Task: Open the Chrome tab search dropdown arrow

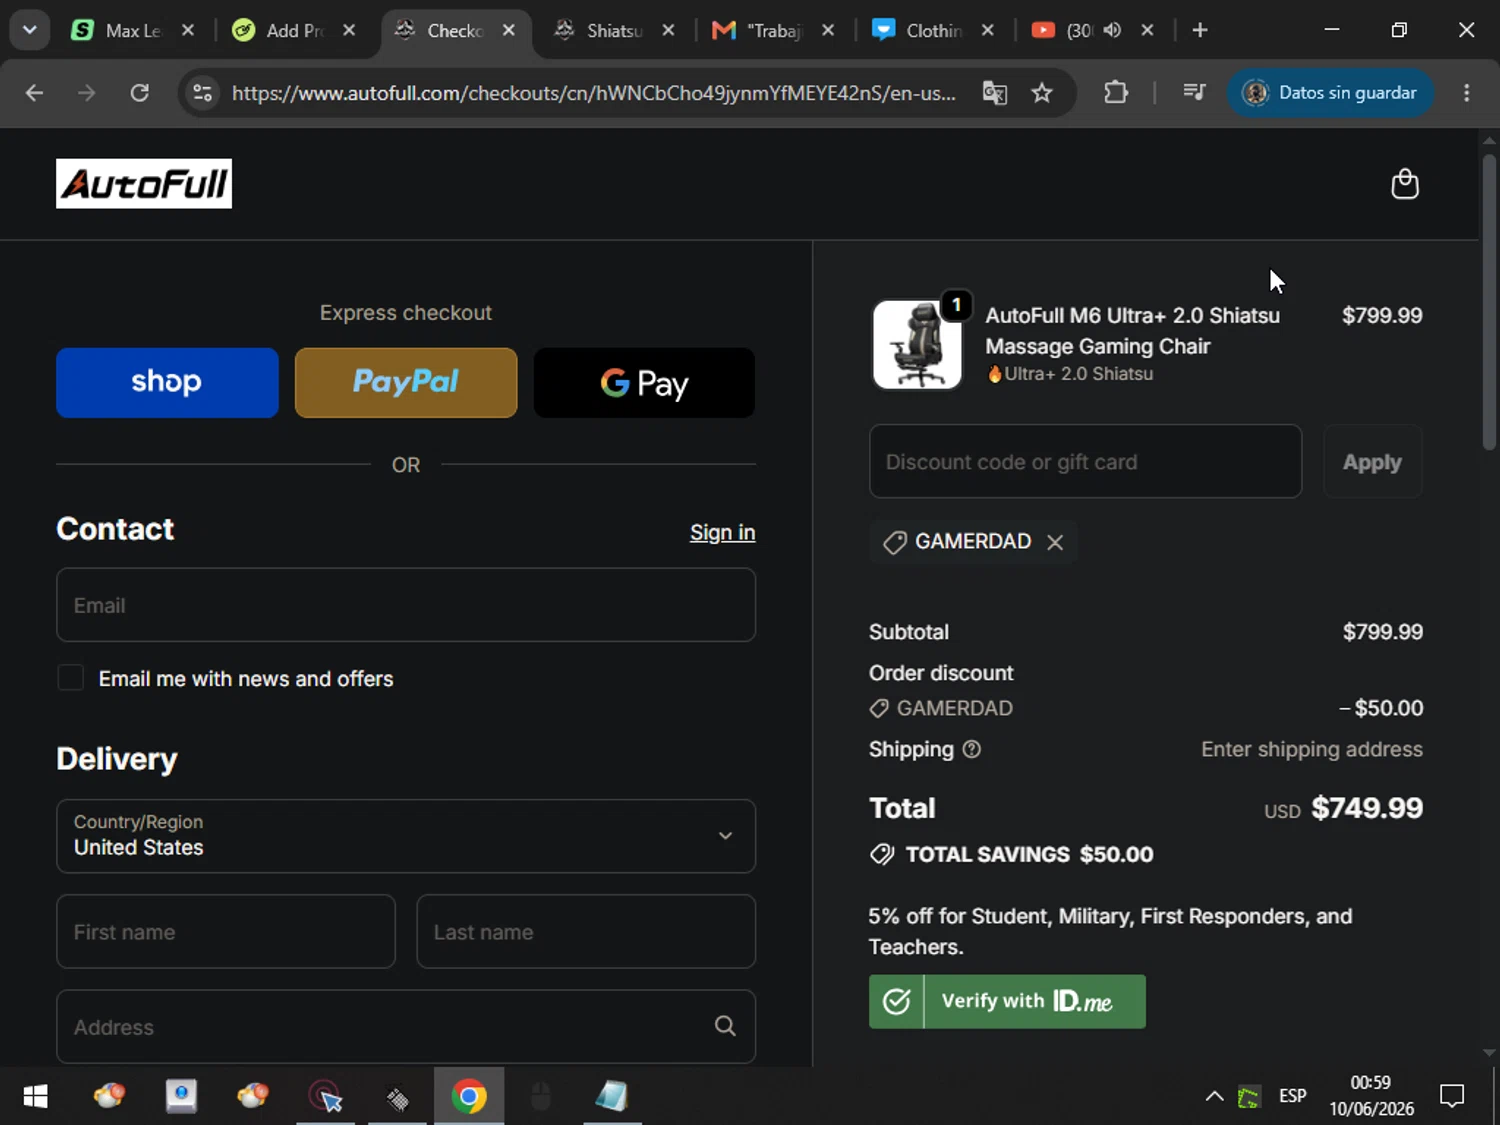Action: tap(30, 30)
